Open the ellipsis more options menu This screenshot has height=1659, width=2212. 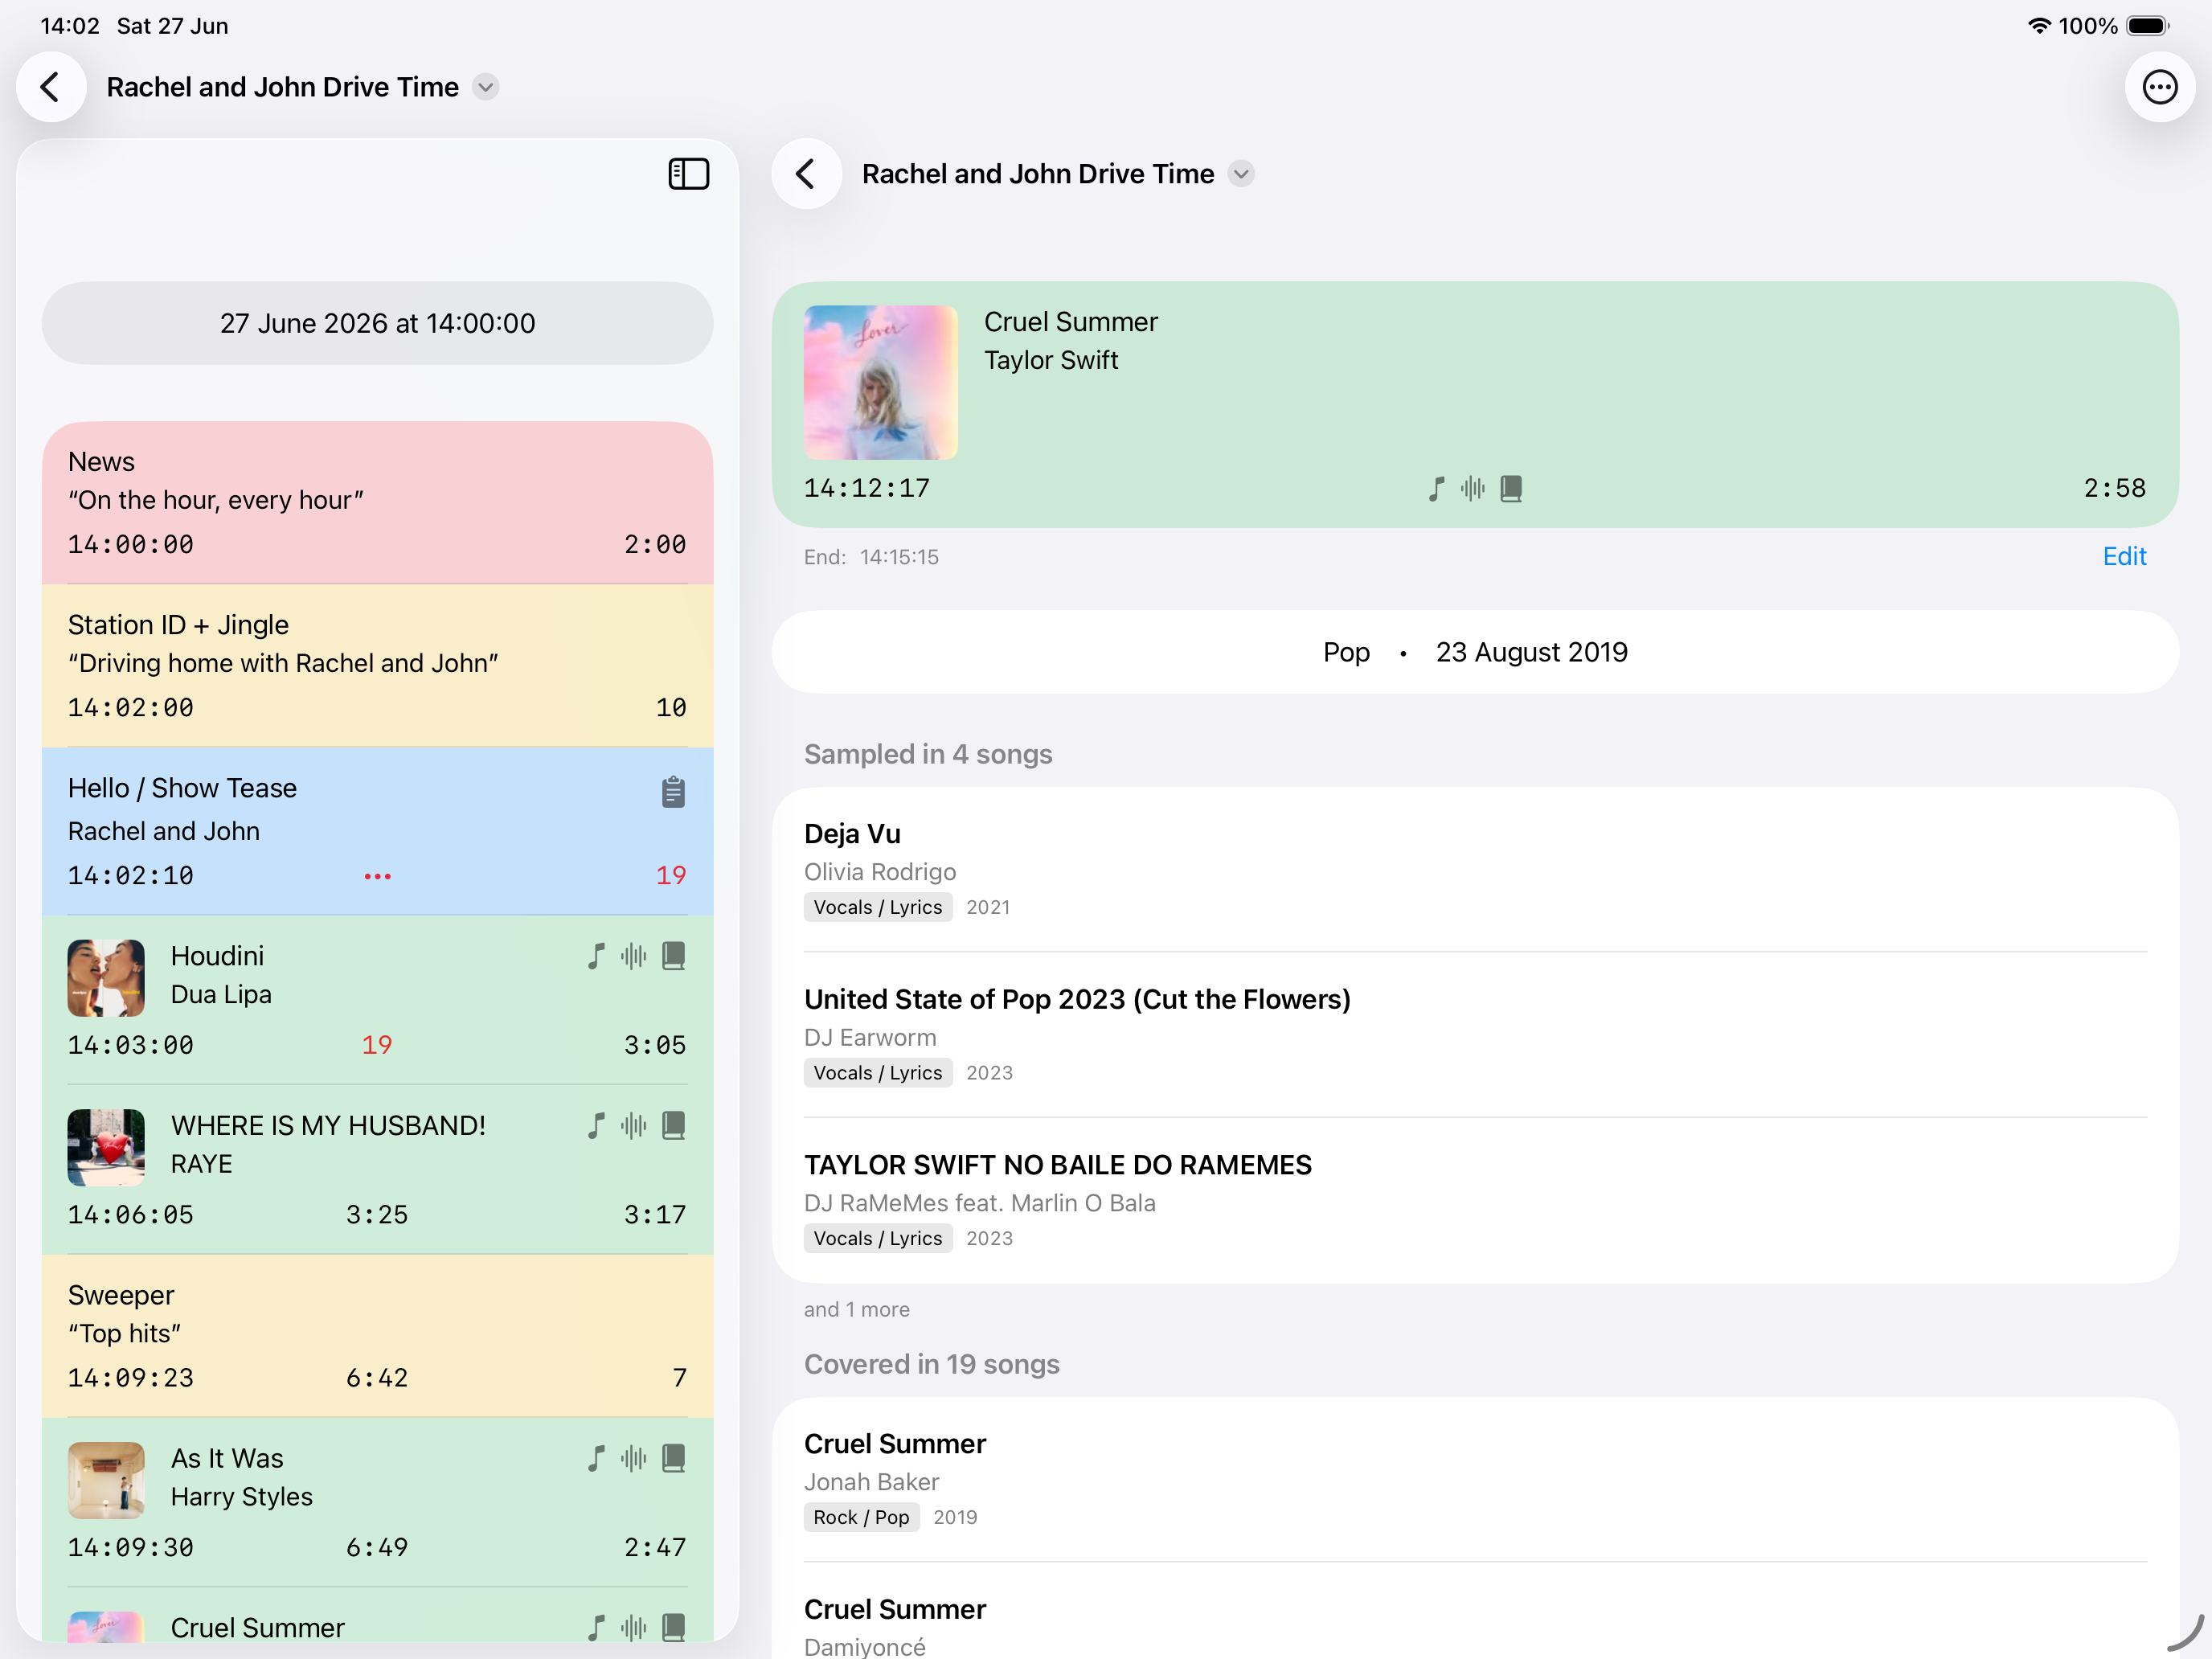[x=2160, y=87]
